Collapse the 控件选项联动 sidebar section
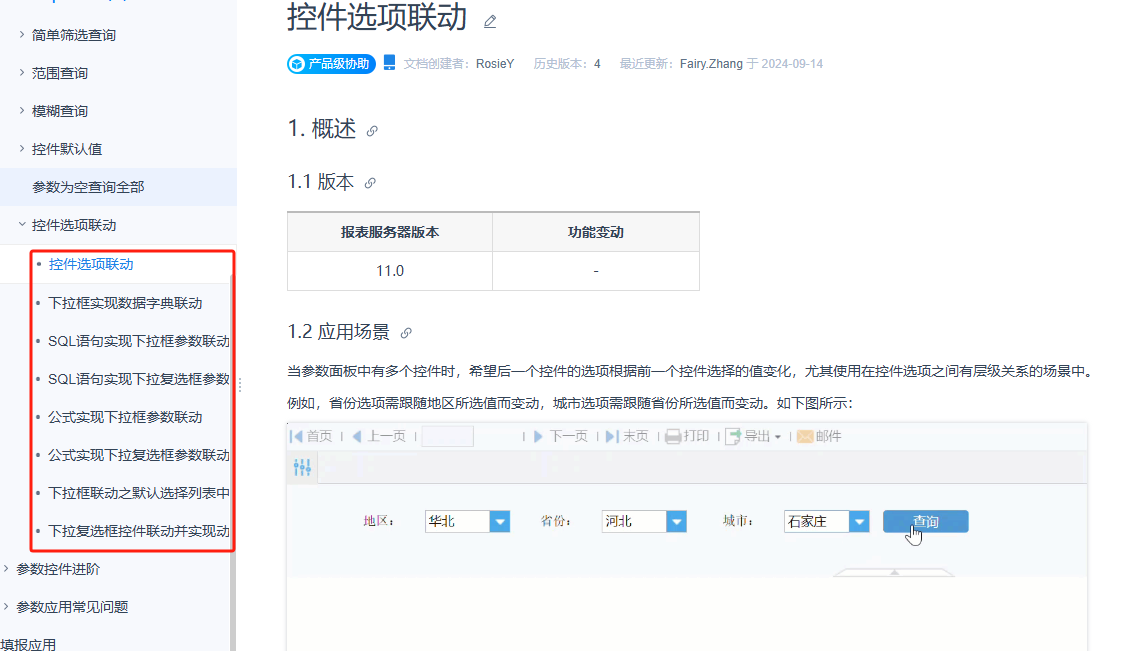Screen dimensions: 1143x651 pyautogui.click(x=22, y=225)
